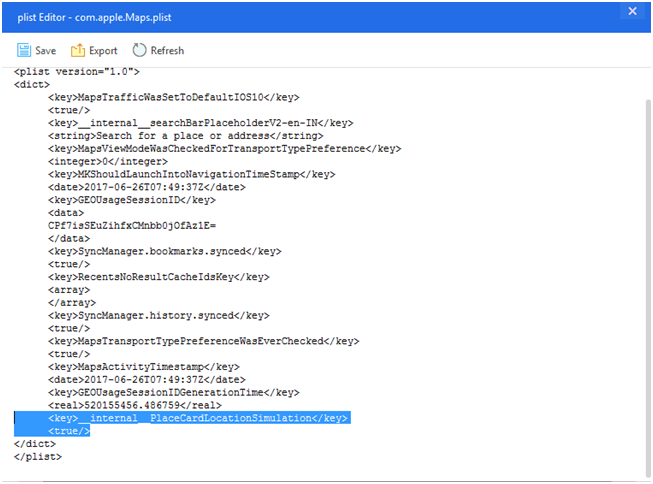Click the data value CPf7isSEuZihfxCMnbb0jOfAz1E=

tap(132, 226)
